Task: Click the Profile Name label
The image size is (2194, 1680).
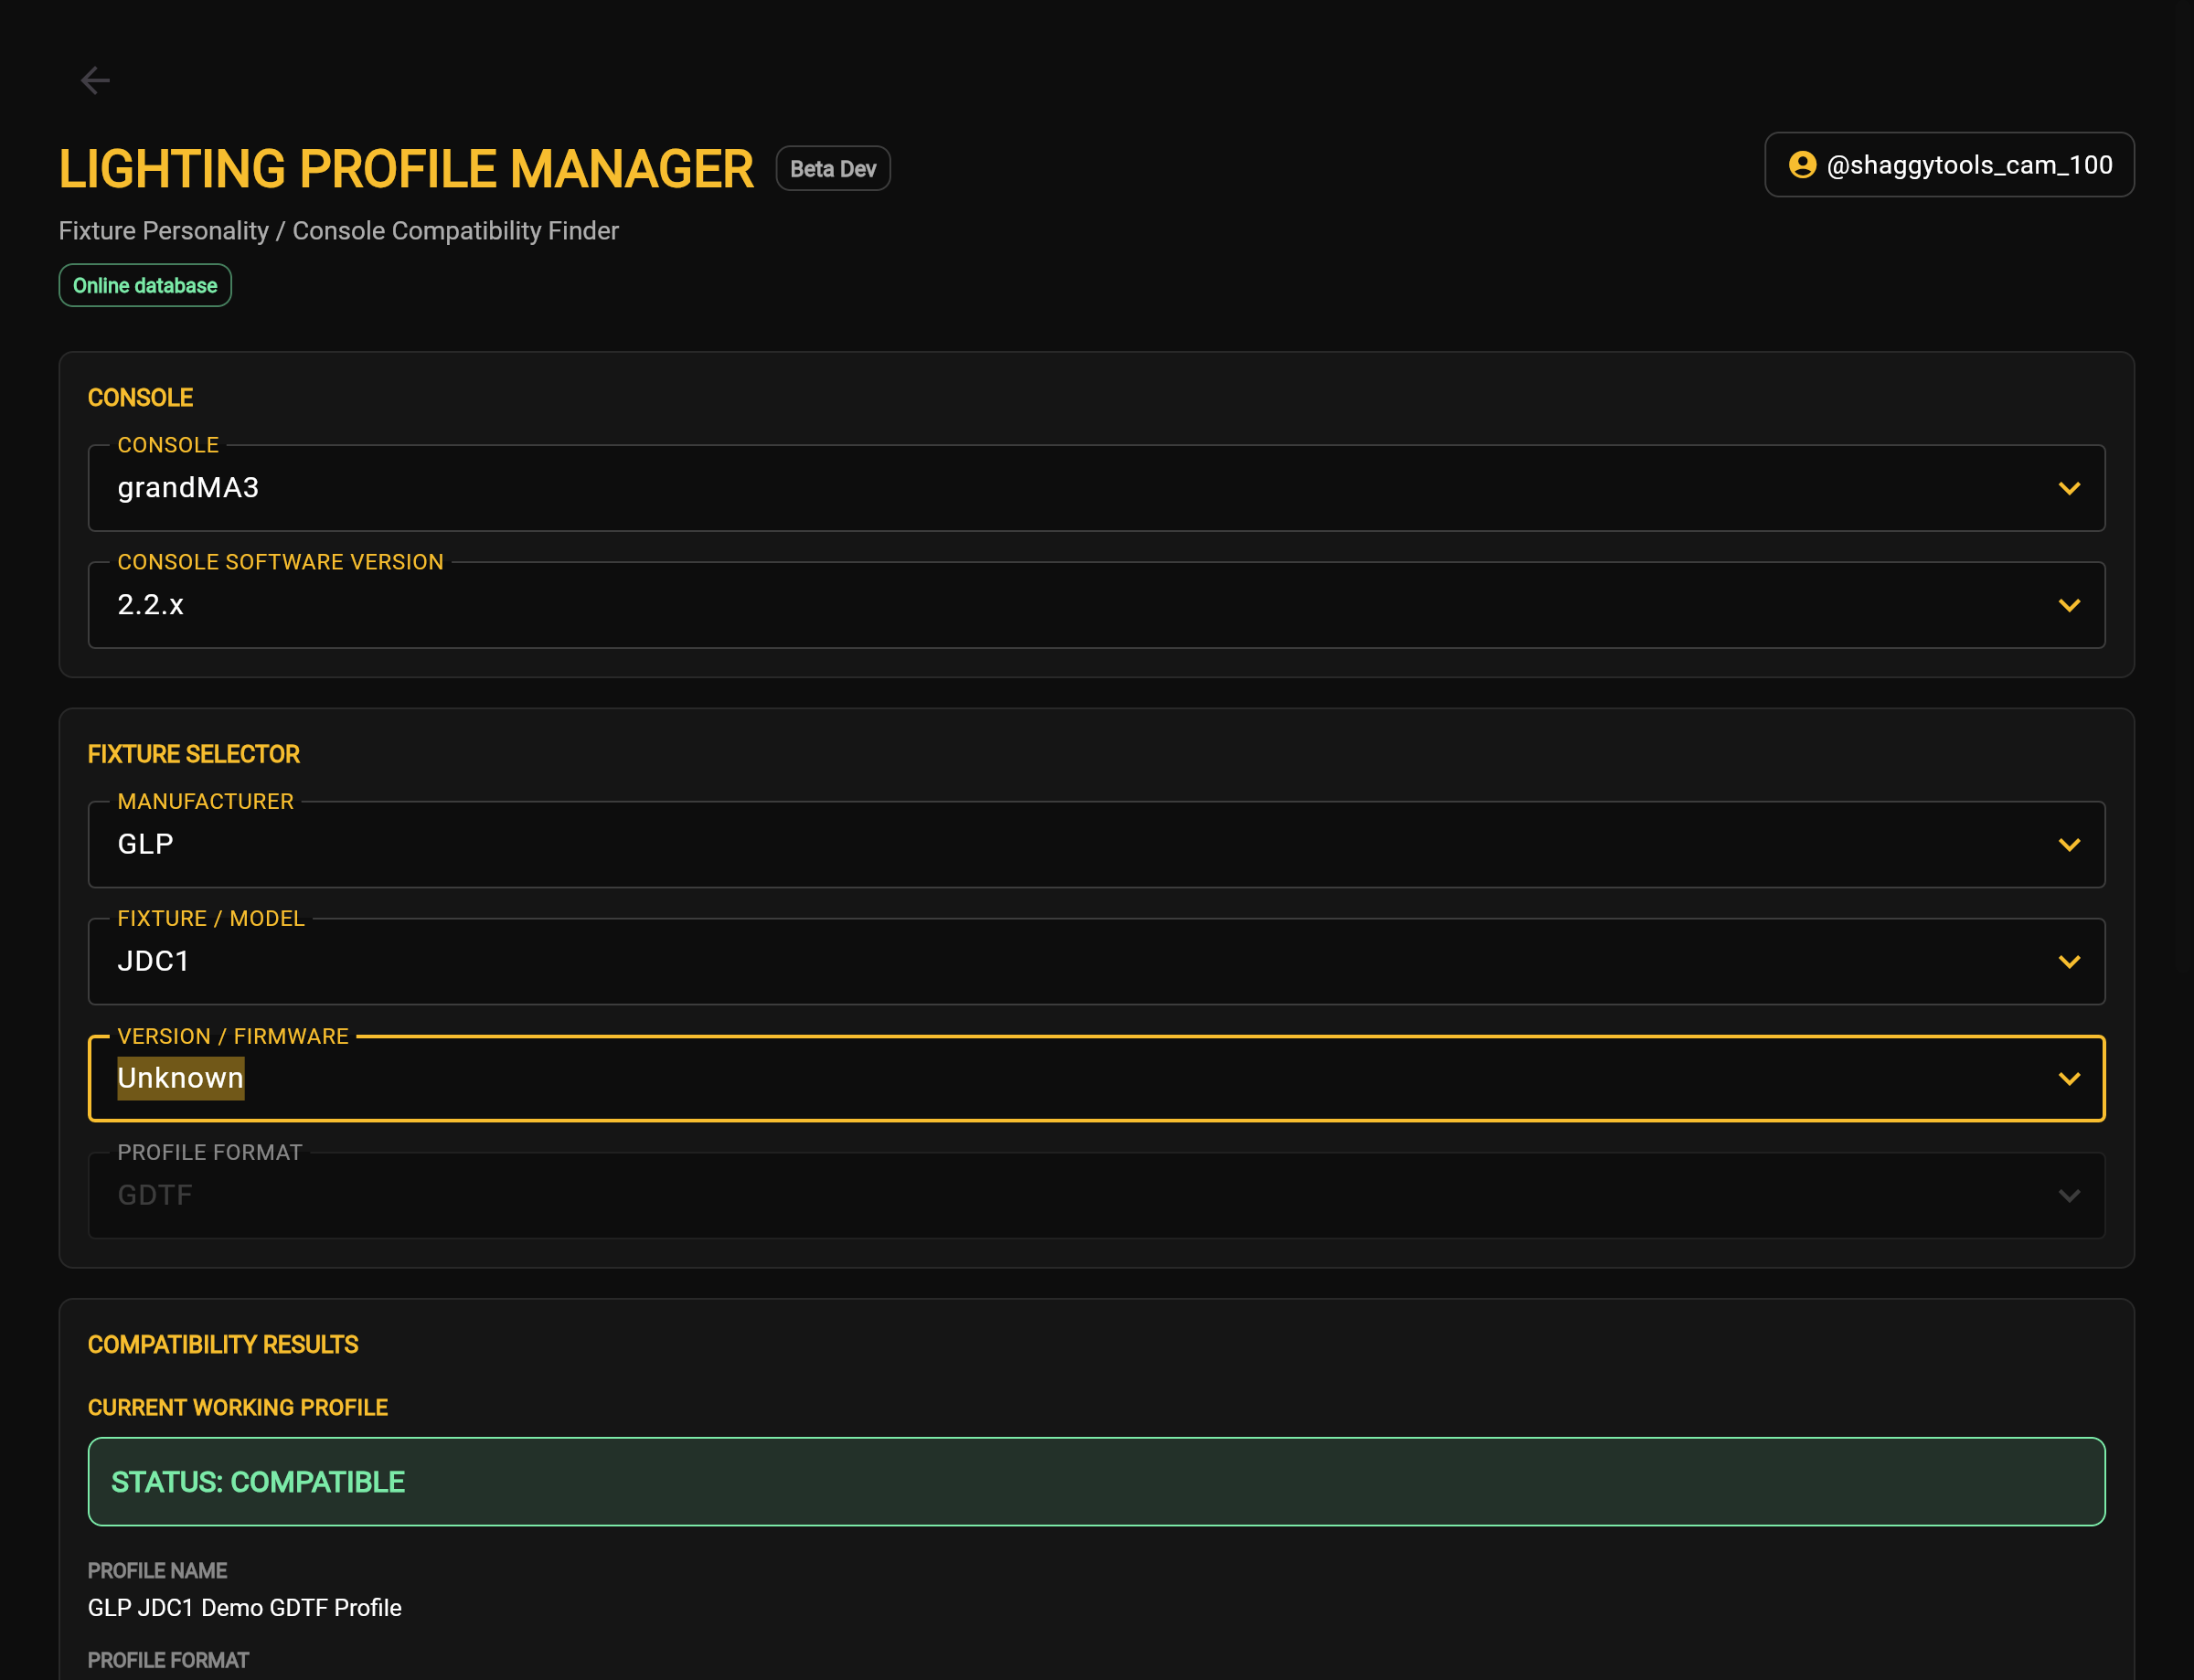Action: coord(158,1571)
